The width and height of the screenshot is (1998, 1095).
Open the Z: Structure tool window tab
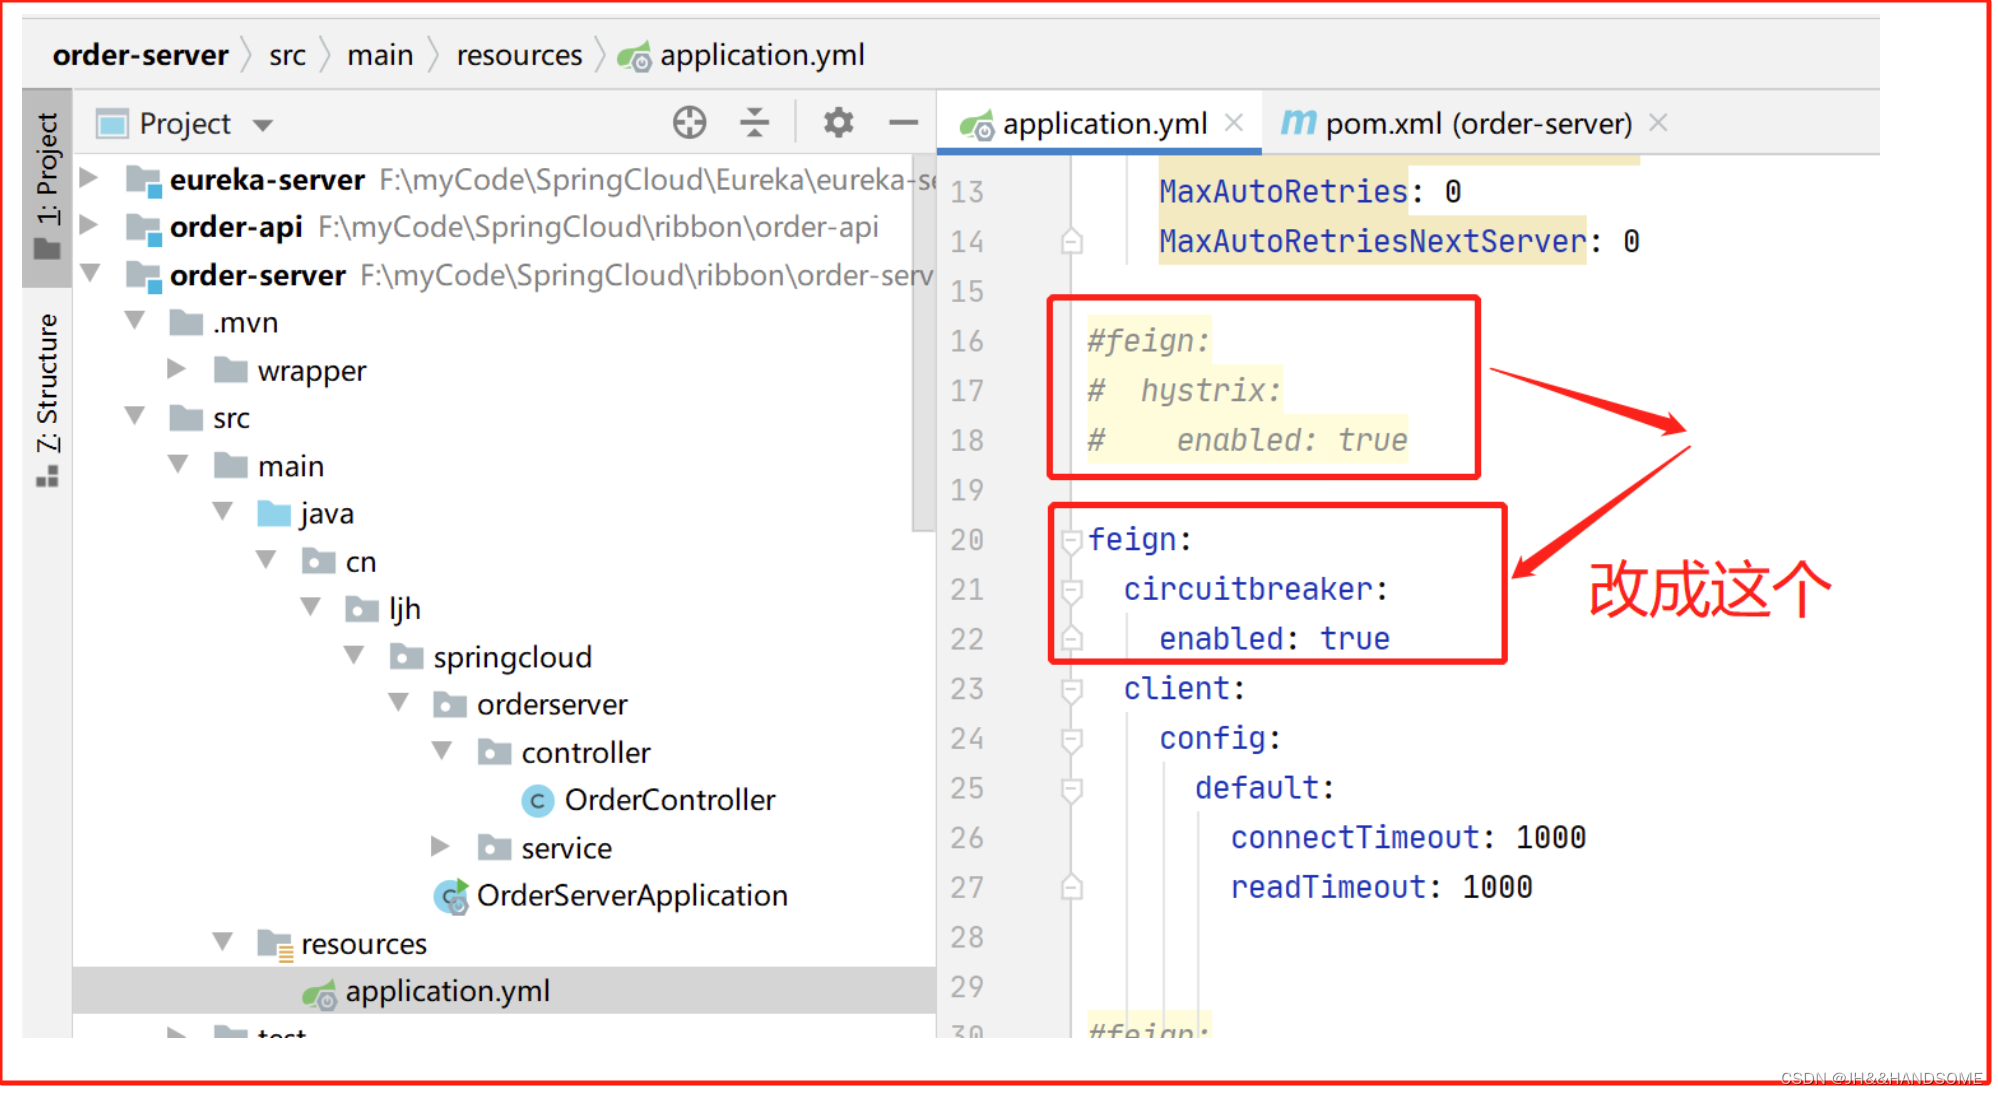tap(47, 400)
